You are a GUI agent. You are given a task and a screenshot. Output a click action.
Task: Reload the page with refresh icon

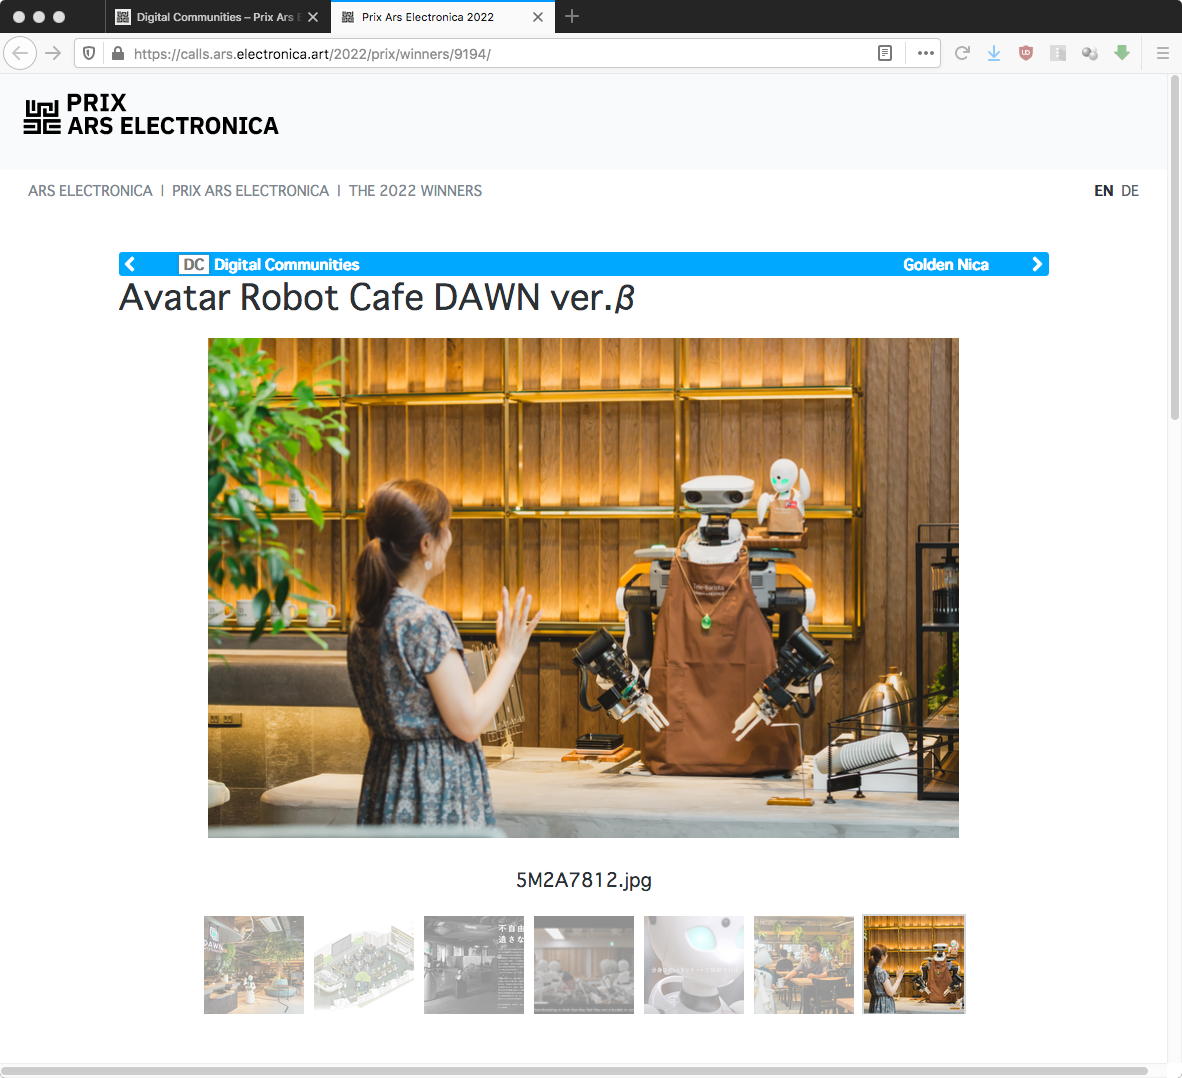pos(962,54)
